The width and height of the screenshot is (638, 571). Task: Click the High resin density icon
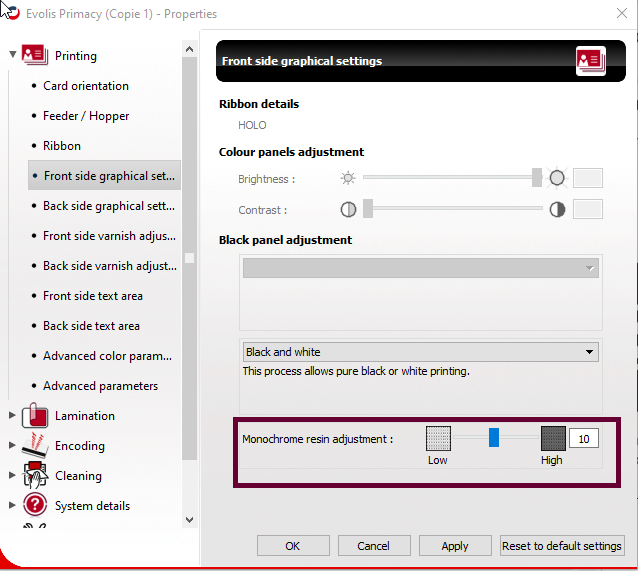pyautogui.click(x=553, y=438)
